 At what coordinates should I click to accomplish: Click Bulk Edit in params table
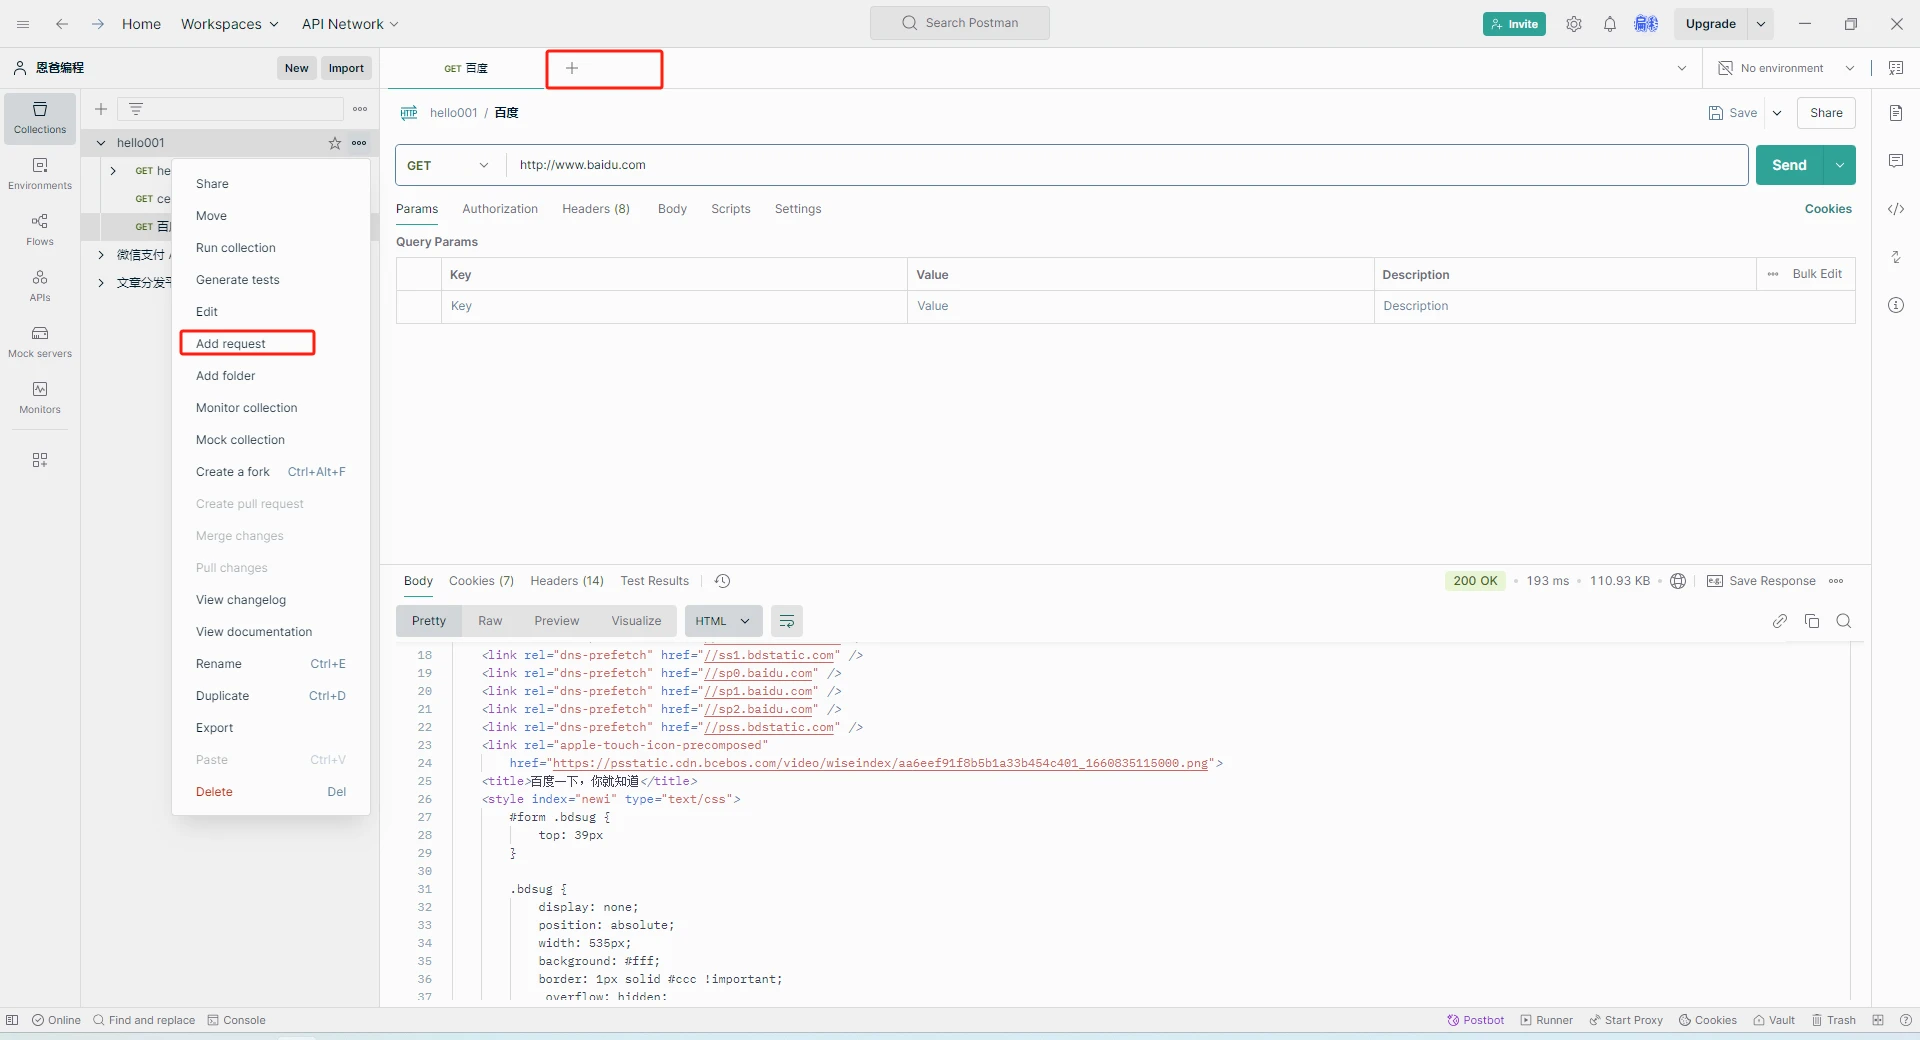[1817, 274]
